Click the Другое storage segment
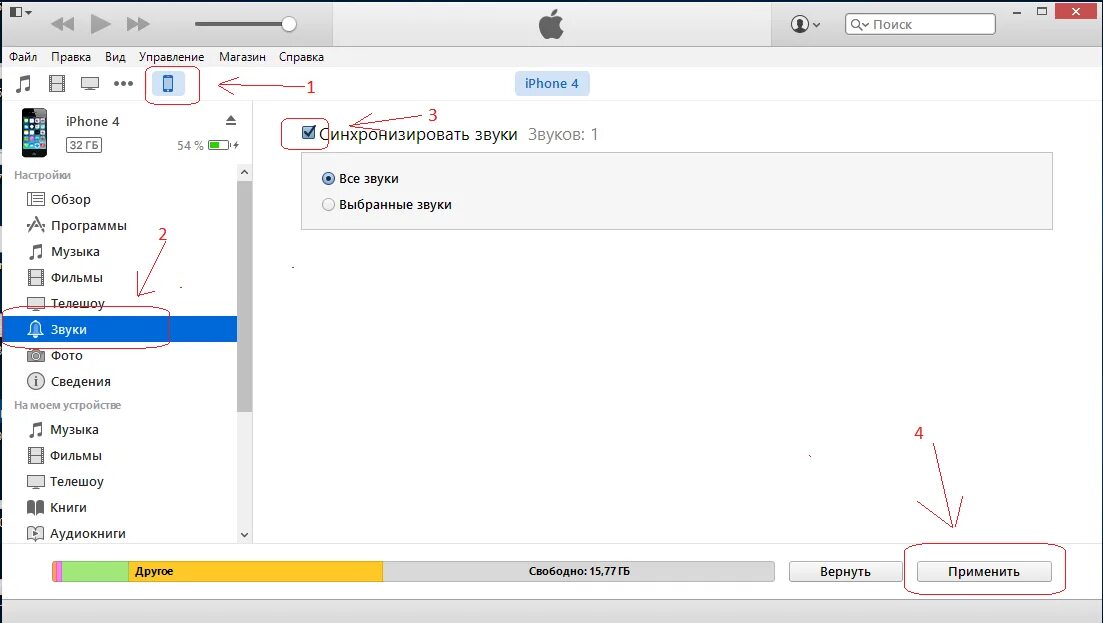Viewport: 1103px width, 623px height. [x=255, y=571]
